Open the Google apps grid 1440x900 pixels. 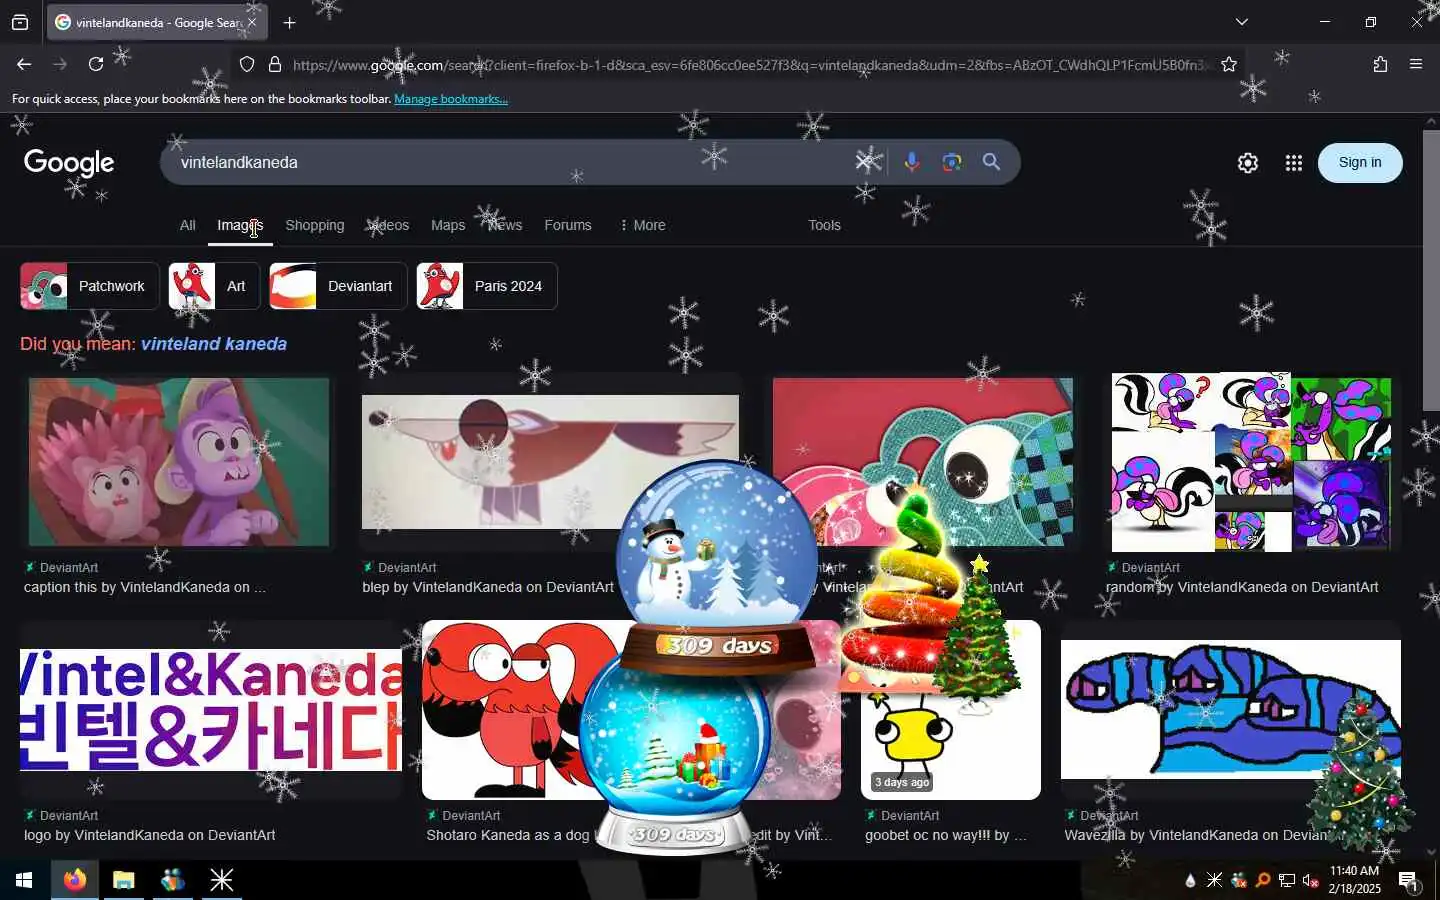1294,163
